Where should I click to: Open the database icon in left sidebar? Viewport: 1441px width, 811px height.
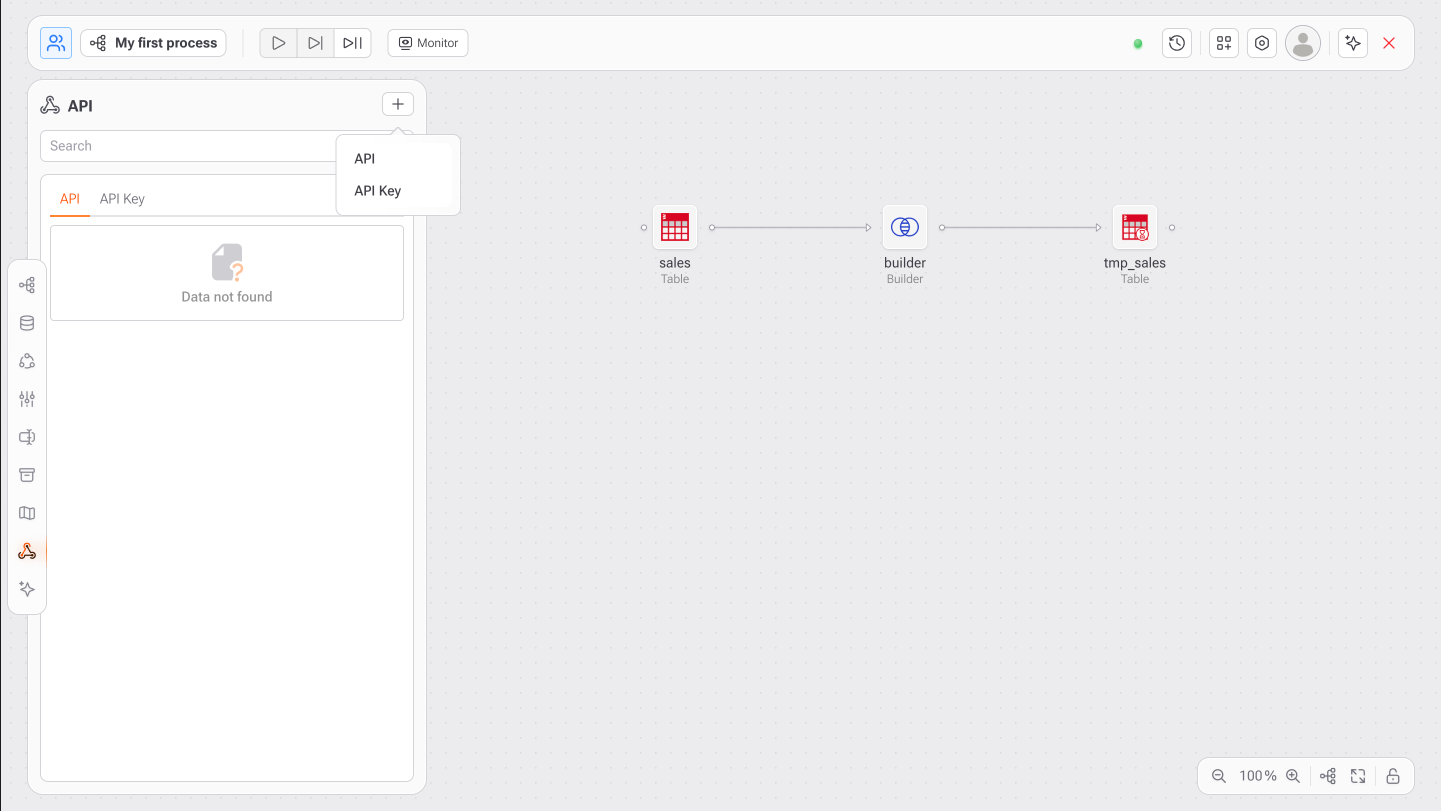[27, 323]
